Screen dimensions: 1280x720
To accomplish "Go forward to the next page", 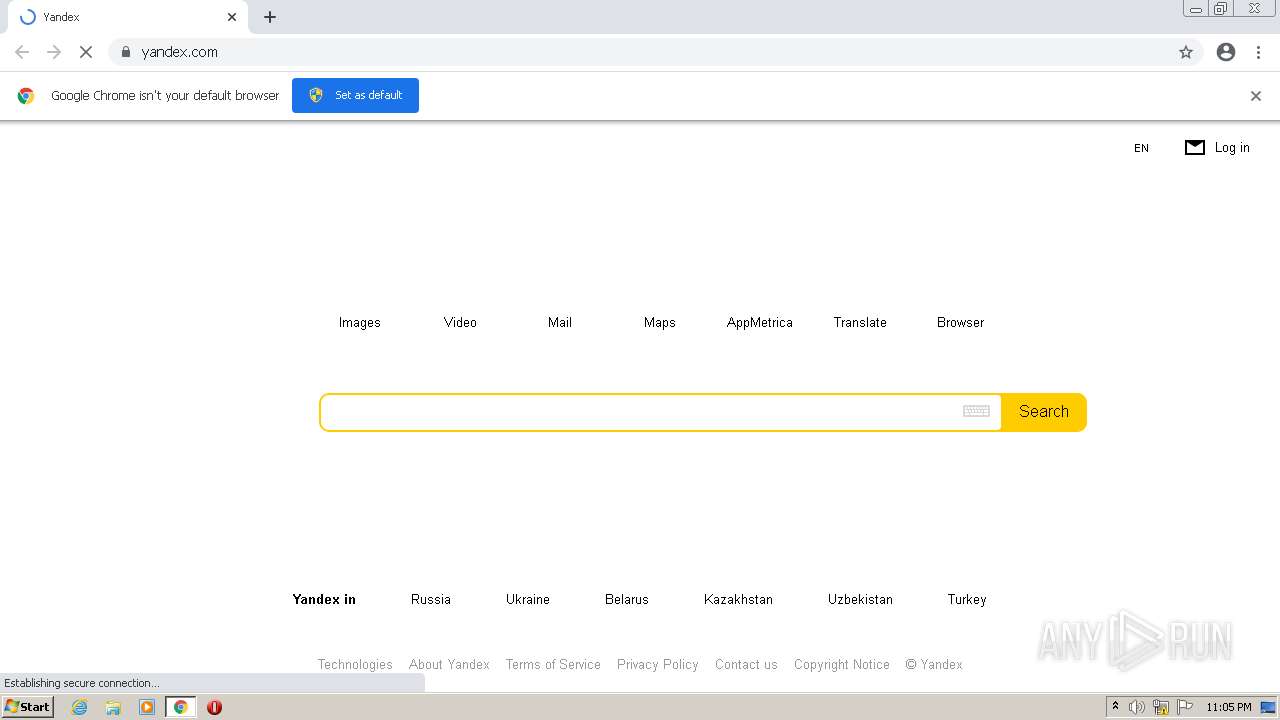I will pyautogui.click(x=54, y=52).
